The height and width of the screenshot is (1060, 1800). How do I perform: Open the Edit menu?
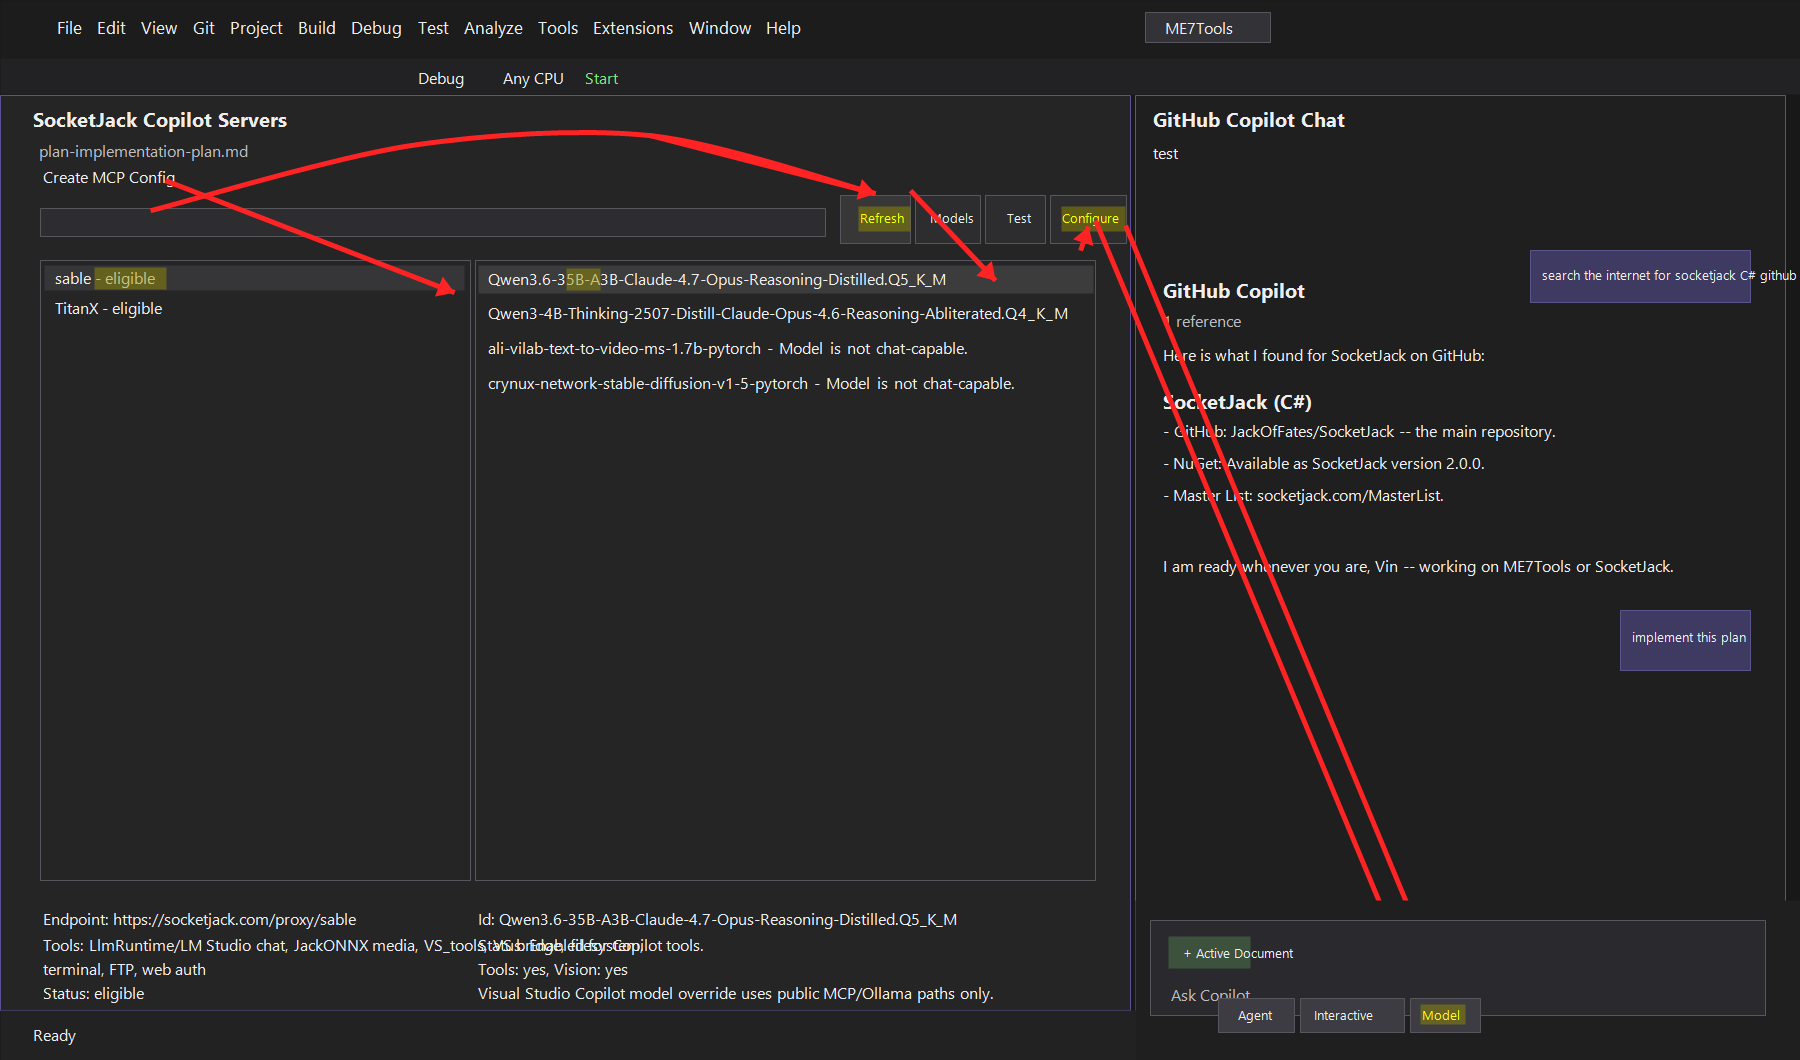pyautogui.click(x=111, y=28)
